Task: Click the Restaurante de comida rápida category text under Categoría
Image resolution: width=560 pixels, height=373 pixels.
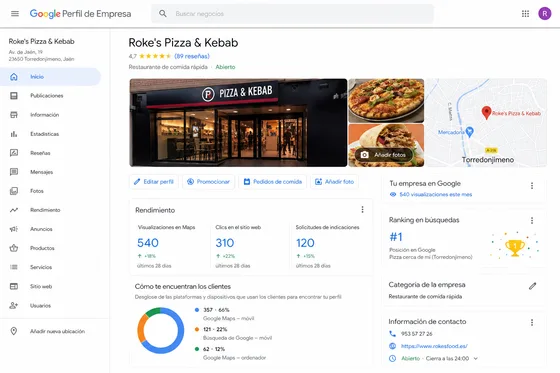Action: coord(425,296)
